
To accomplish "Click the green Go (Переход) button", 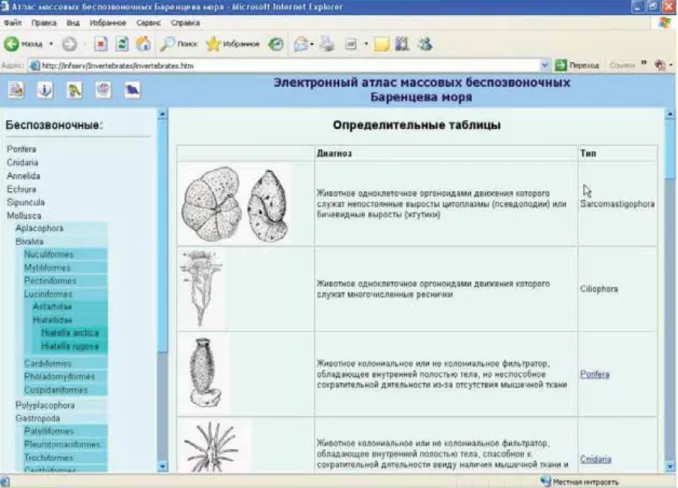I will point(578,65).
